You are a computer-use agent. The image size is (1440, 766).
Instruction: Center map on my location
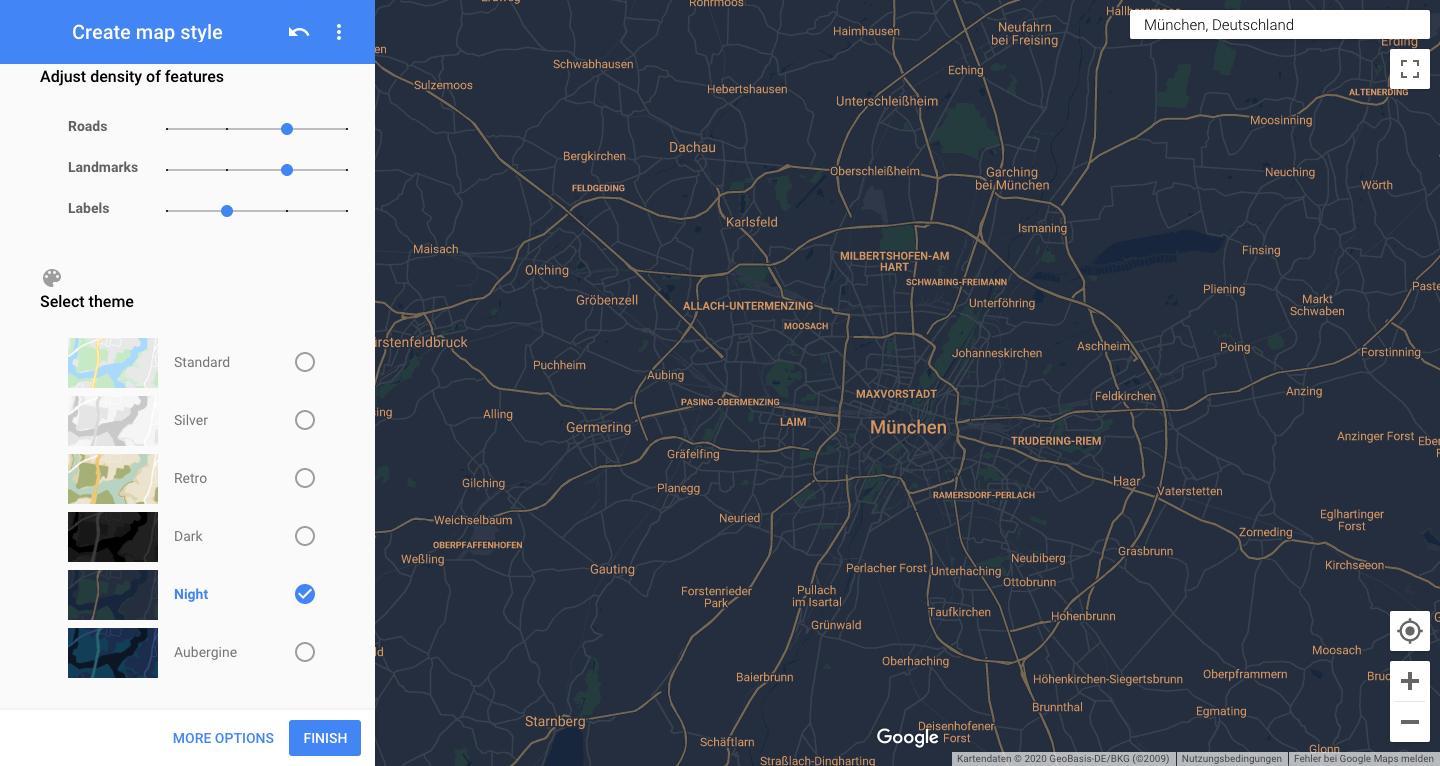tap(1409, 631)
